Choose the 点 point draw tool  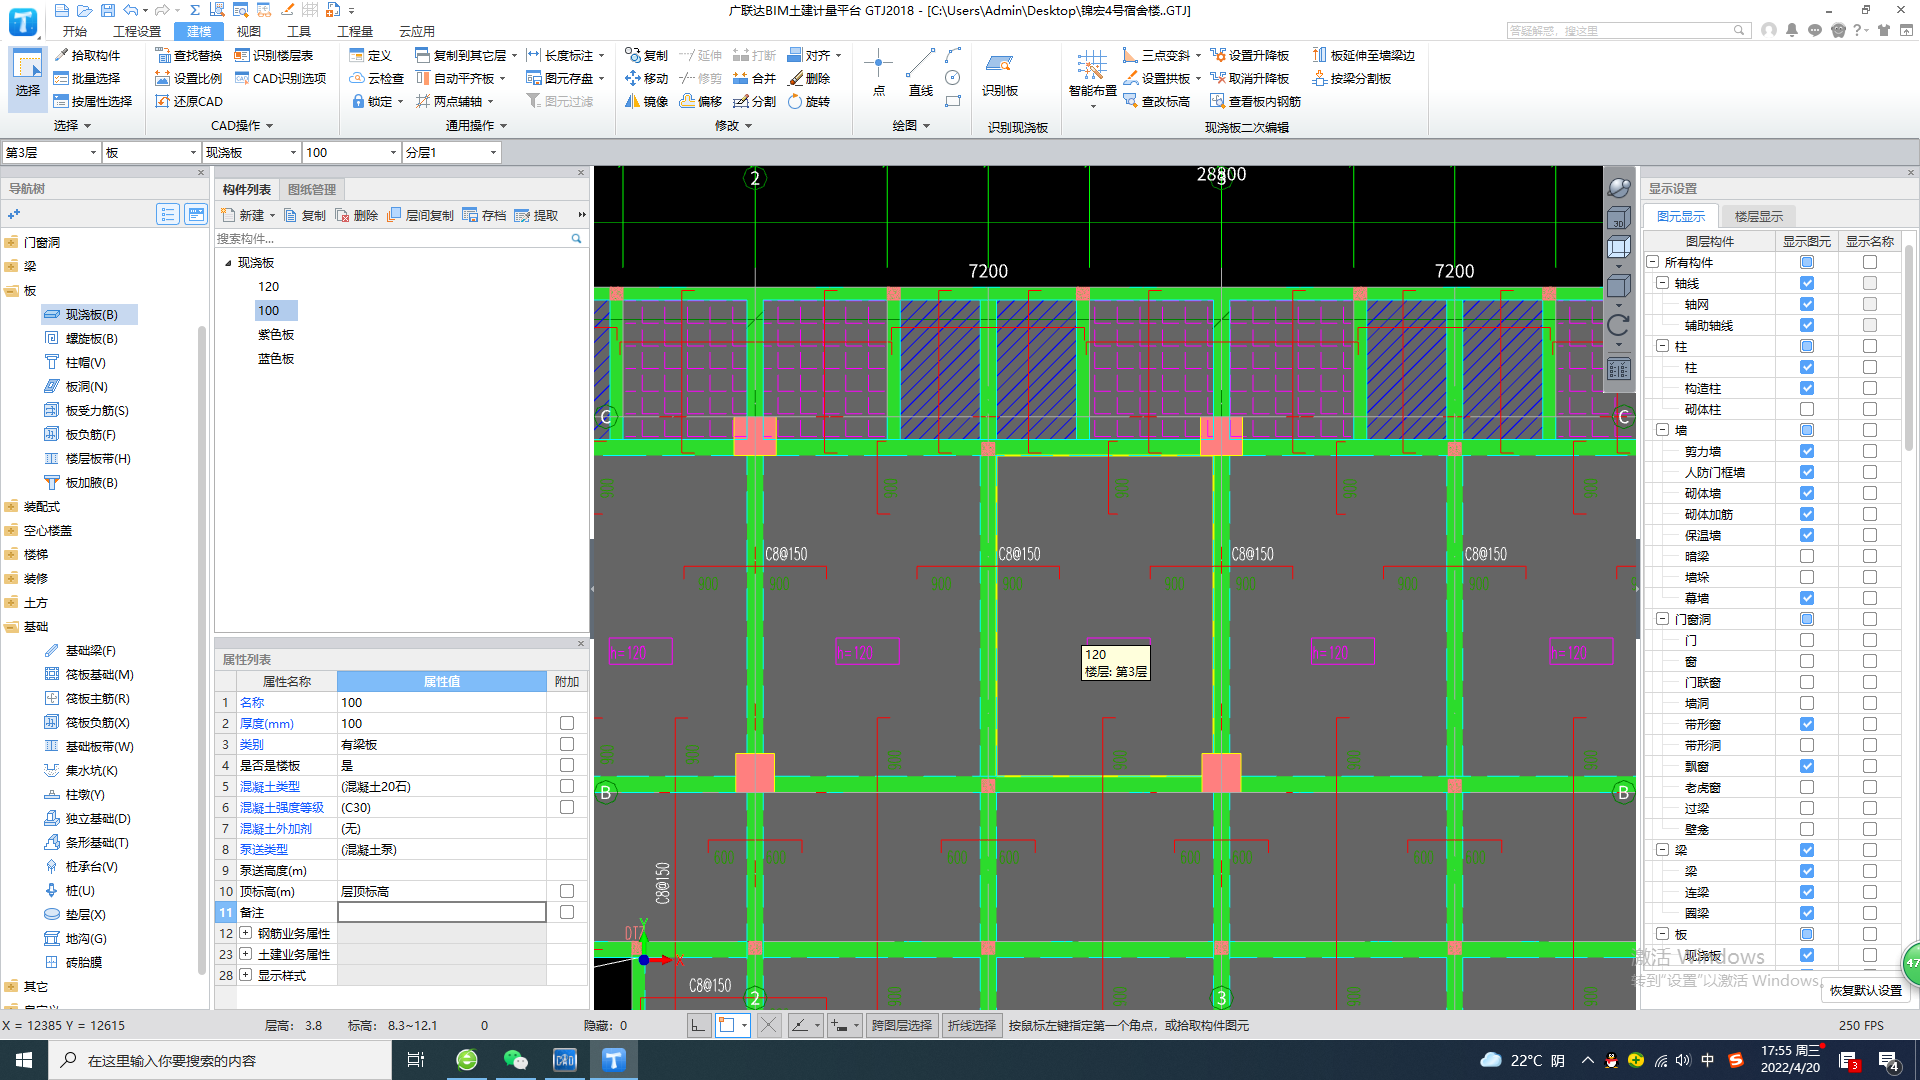tap(878, 73)
